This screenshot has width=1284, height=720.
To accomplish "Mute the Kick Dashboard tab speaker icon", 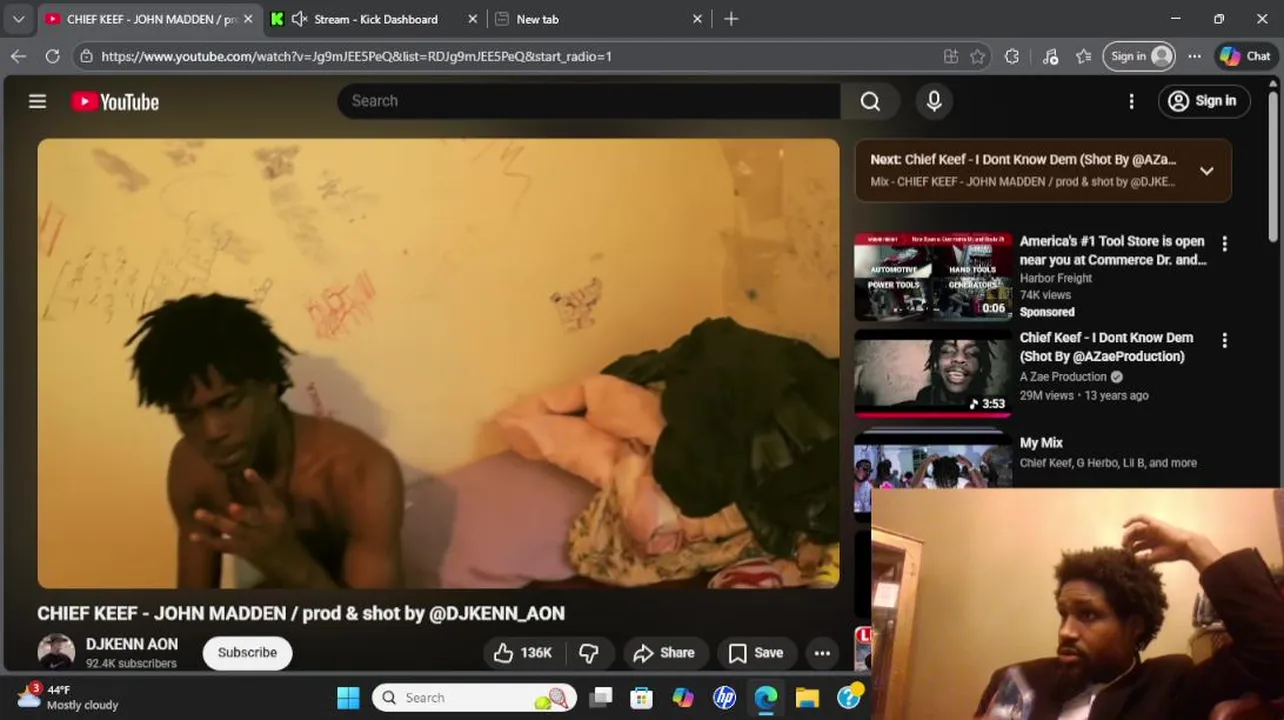I will tap(298, 19).
